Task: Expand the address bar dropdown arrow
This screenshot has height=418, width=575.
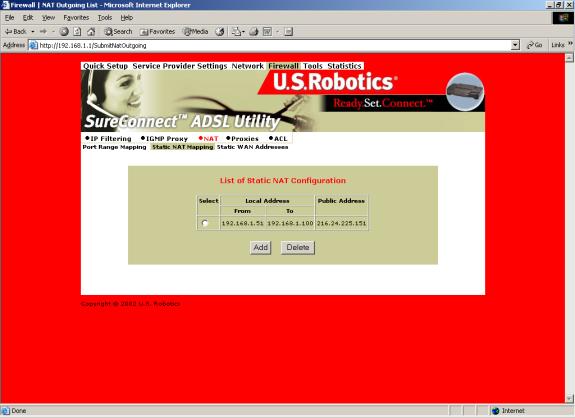Action: tap(515, 45)
